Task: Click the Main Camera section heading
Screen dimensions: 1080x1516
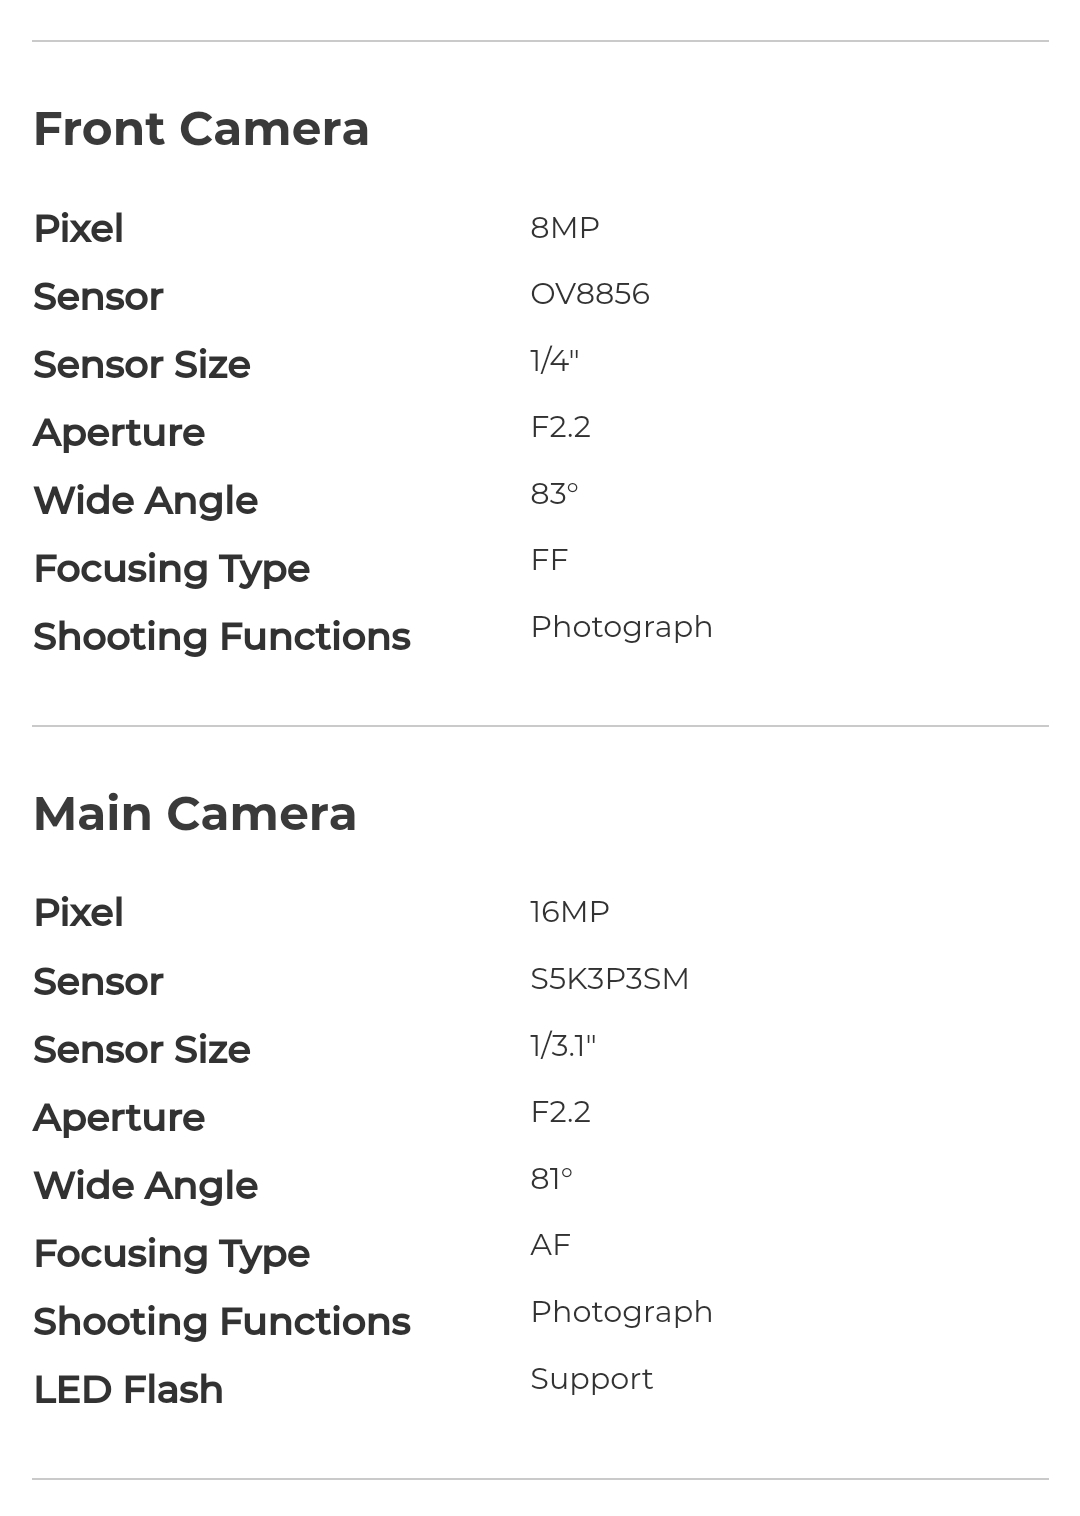Action: tap(195, 814)
